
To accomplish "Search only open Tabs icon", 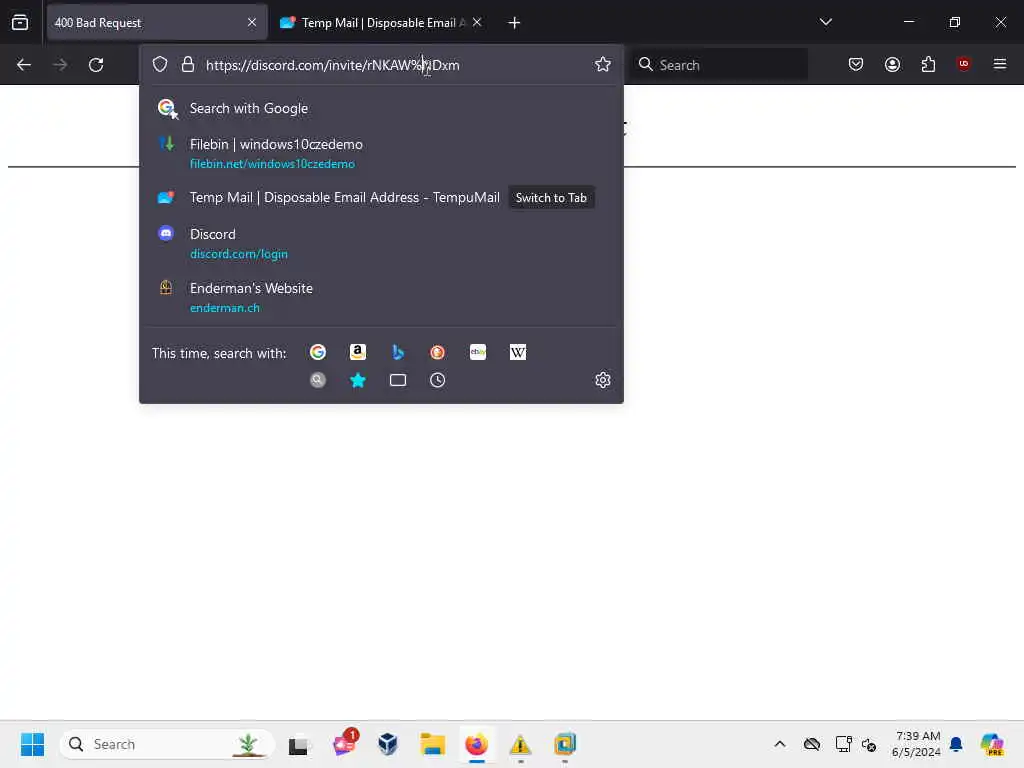I will 398,380.
